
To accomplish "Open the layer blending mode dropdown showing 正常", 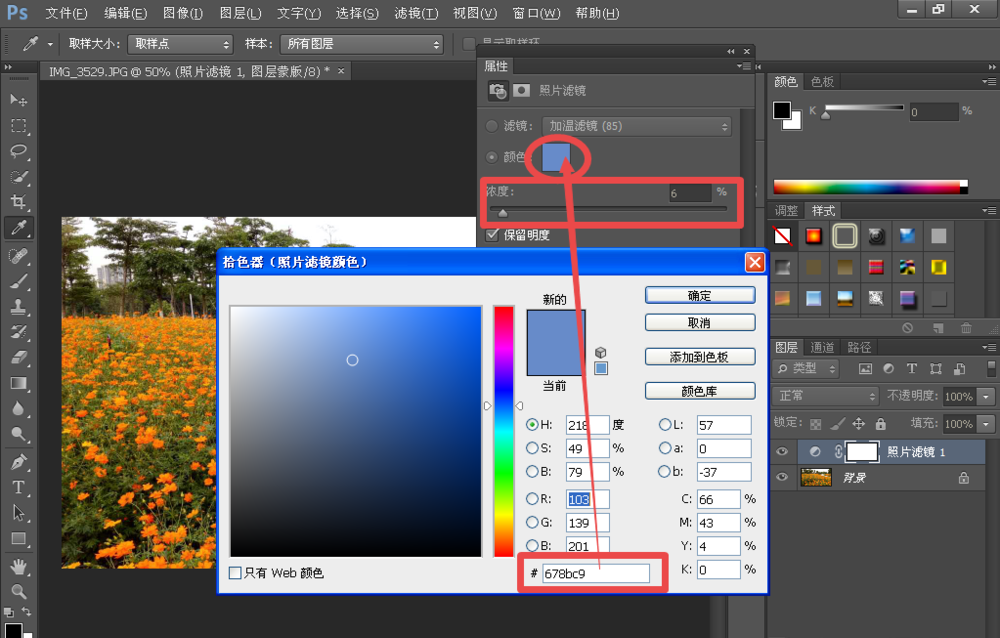I will tap(824, 396).
